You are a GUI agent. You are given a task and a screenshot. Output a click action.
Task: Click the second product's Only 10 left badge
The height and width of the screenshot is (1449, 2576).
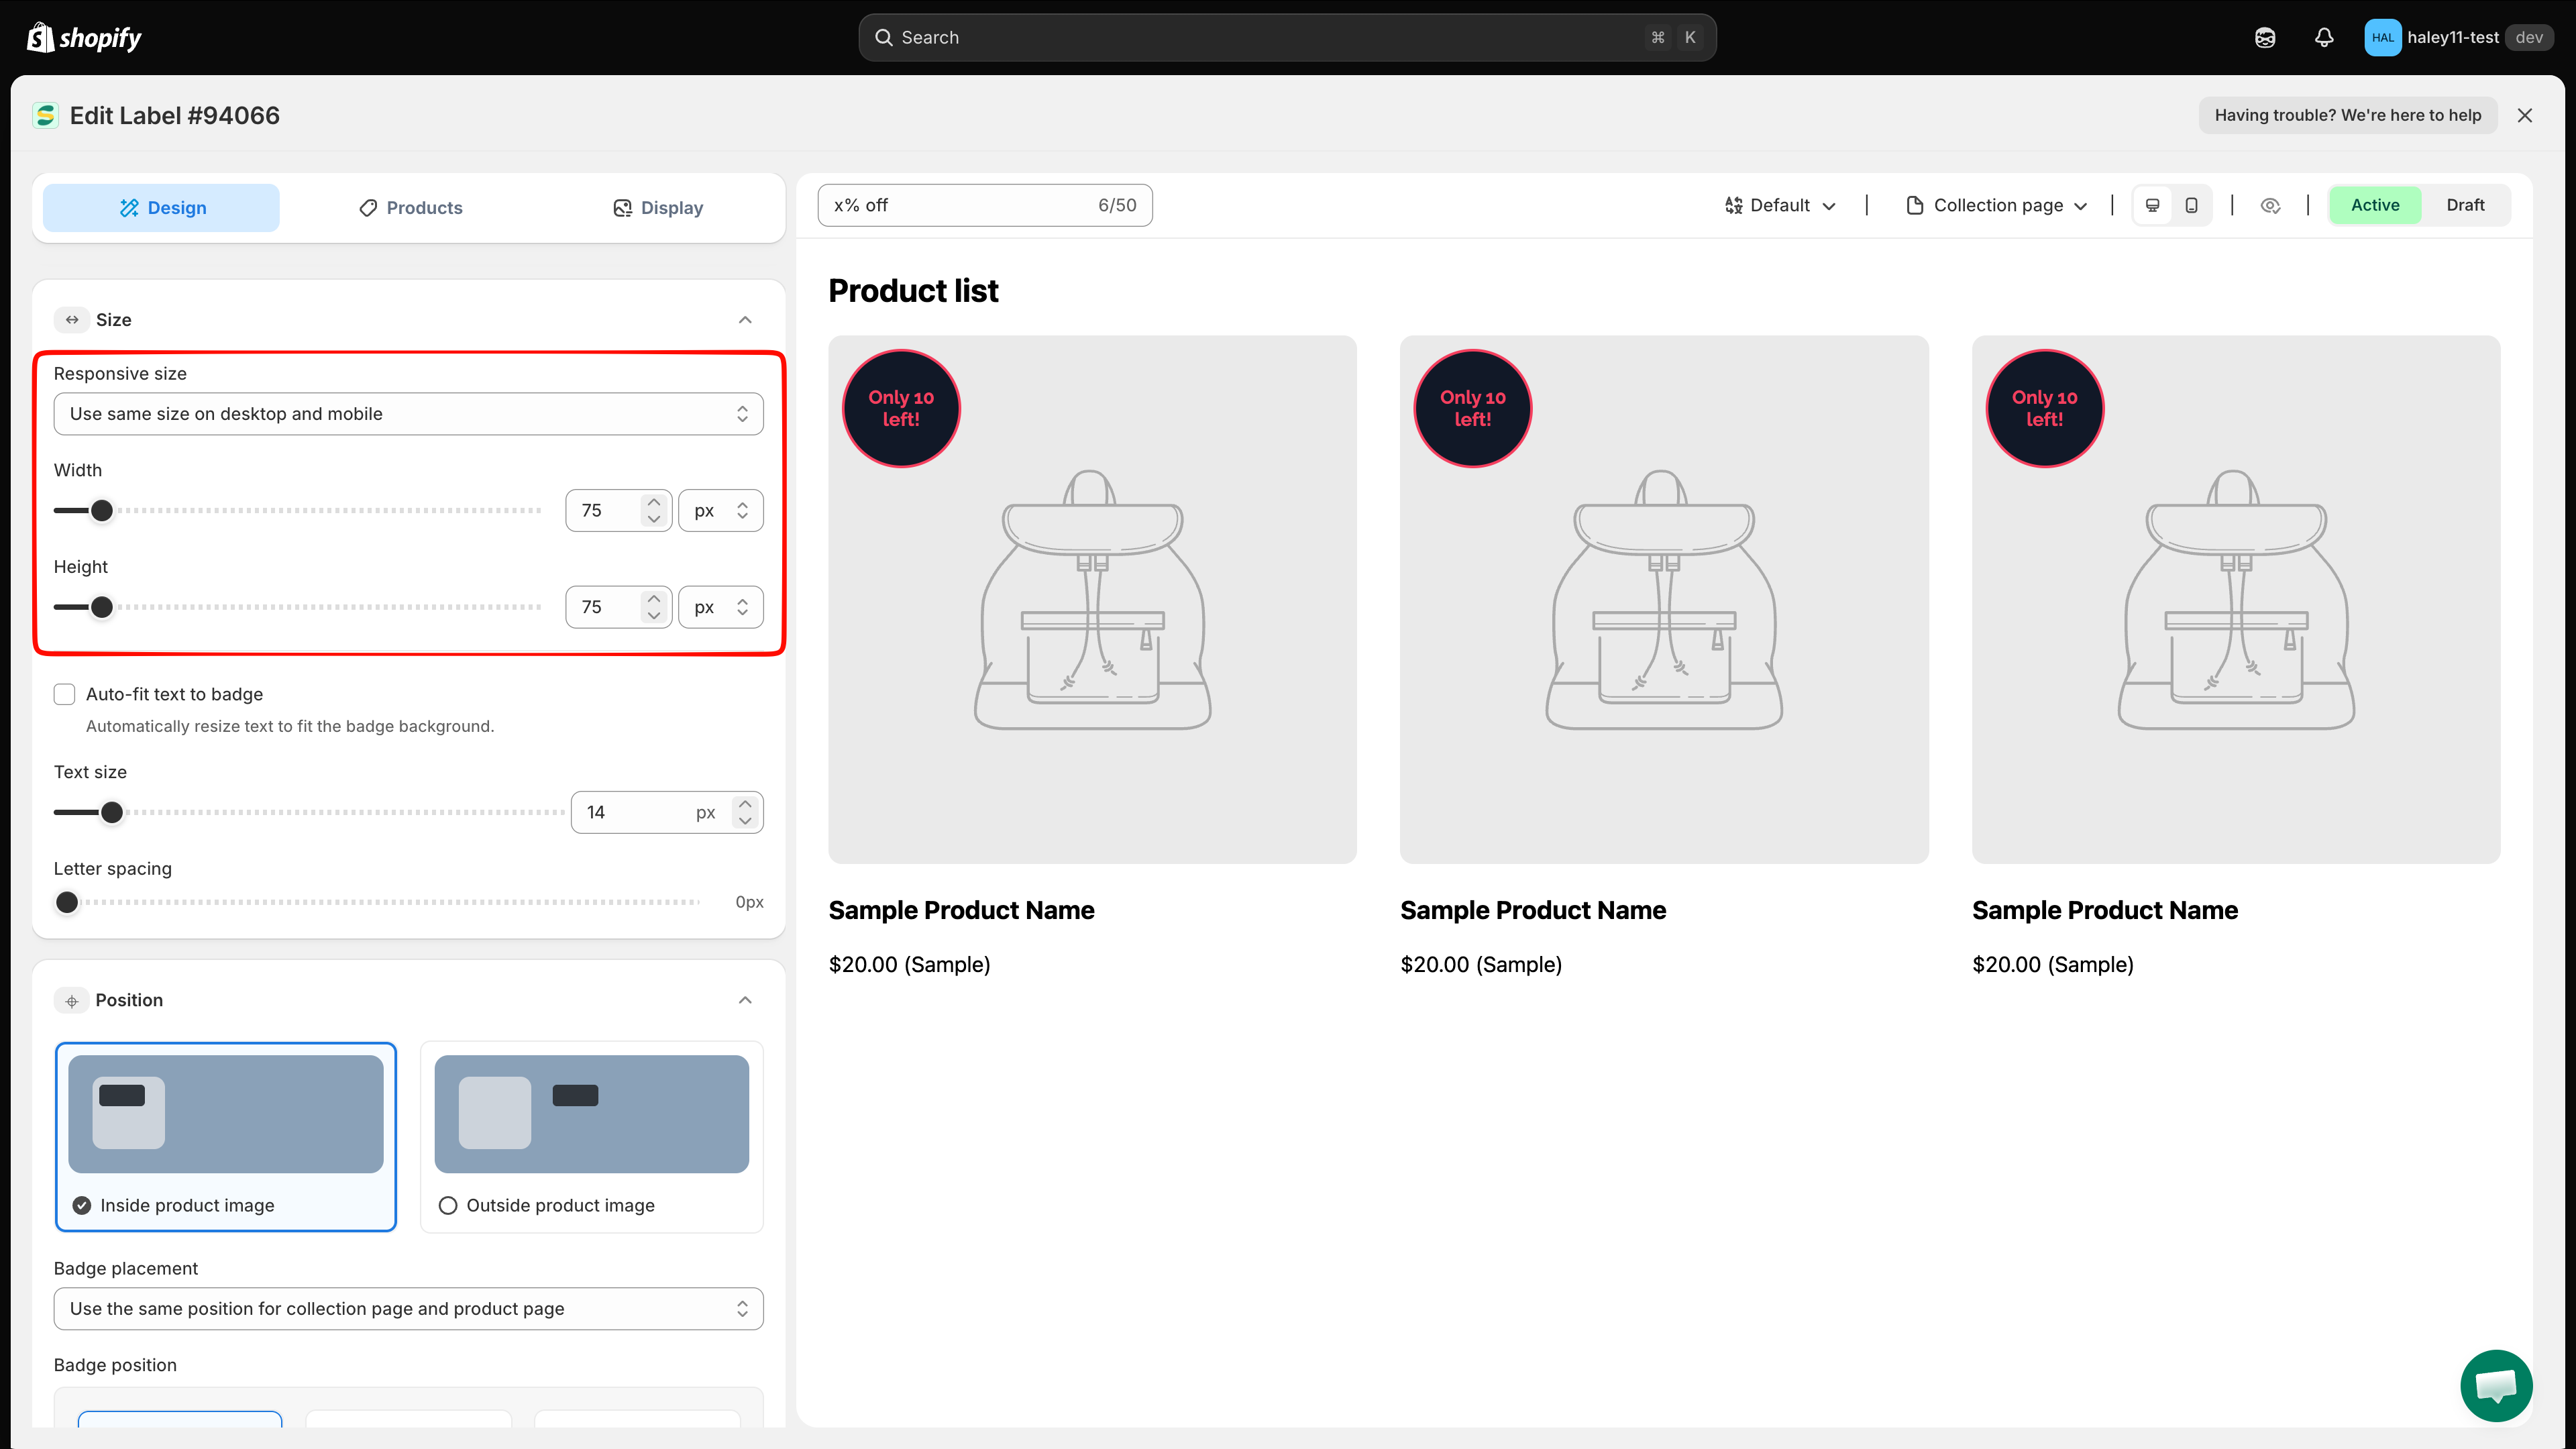1473,408
